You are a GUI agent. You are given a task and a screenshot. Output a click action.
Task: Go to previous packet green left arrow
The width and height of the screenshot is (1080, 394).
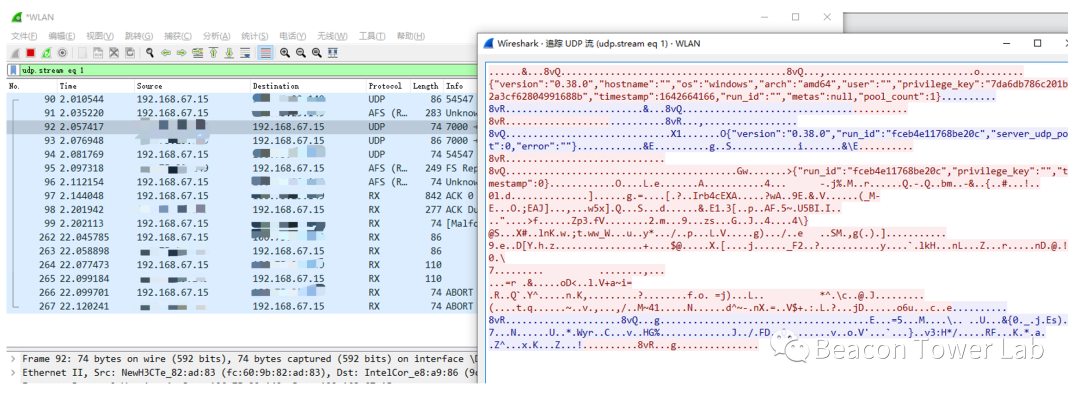tap(166, 53)
